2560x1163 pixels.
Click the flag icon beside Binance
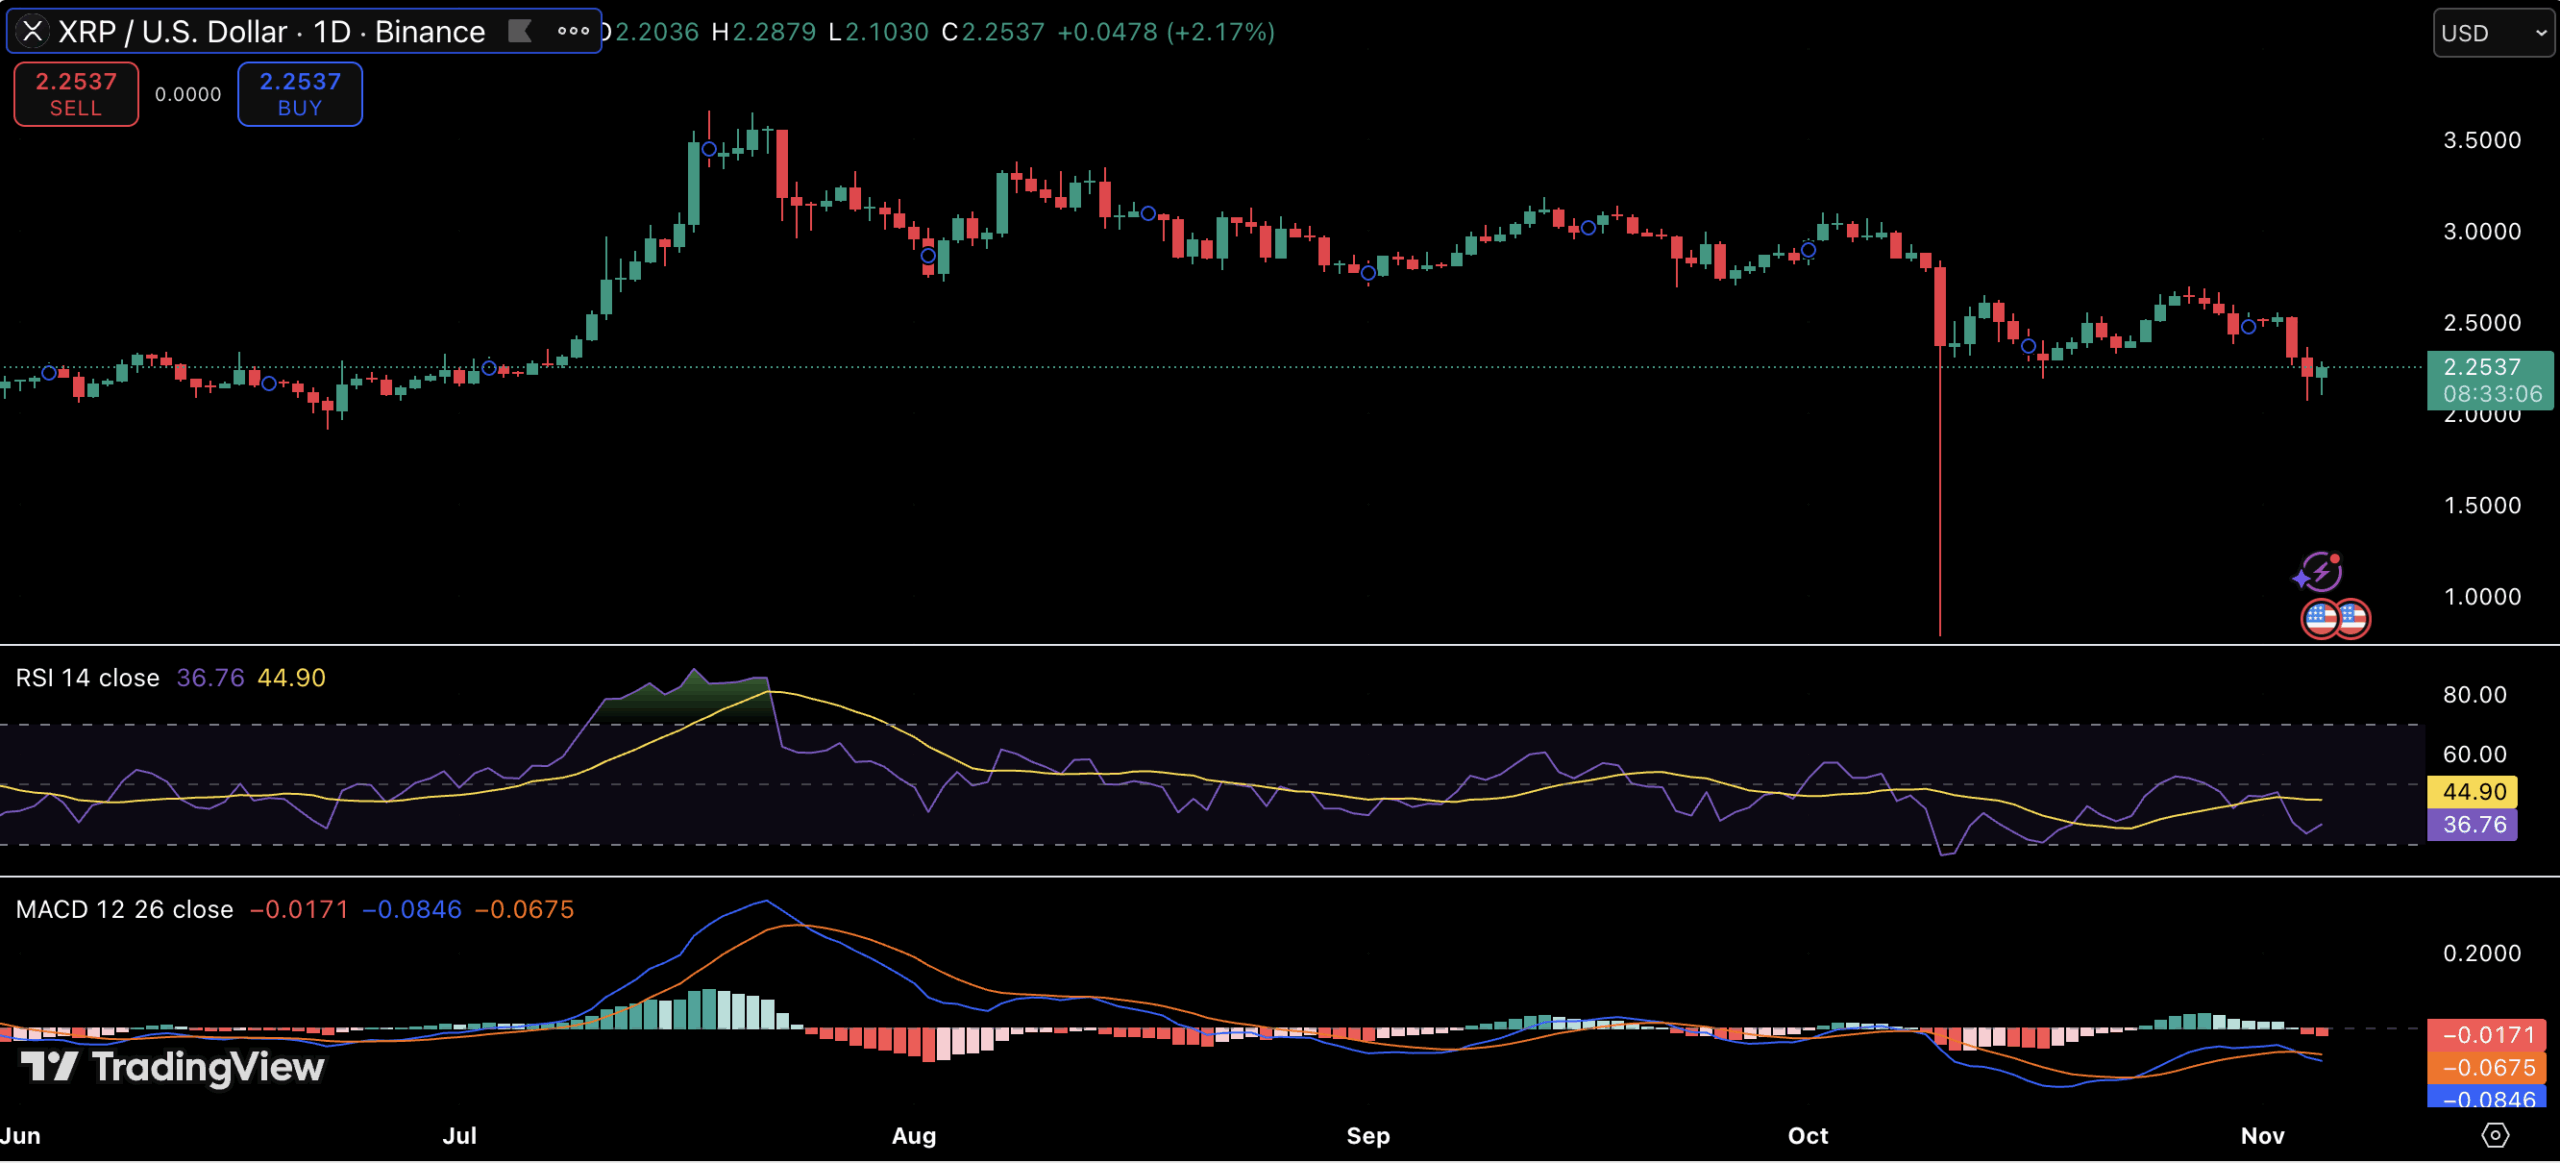click(x=520, y=31)
